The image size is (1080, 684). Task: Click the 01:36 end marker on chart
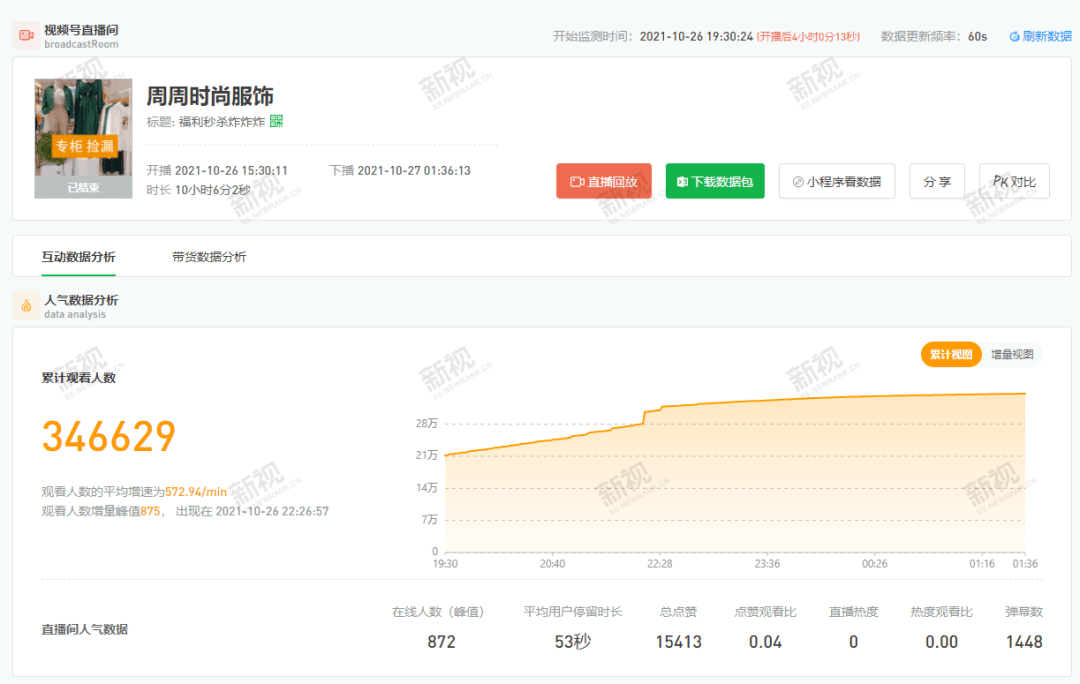(1024, 564)
